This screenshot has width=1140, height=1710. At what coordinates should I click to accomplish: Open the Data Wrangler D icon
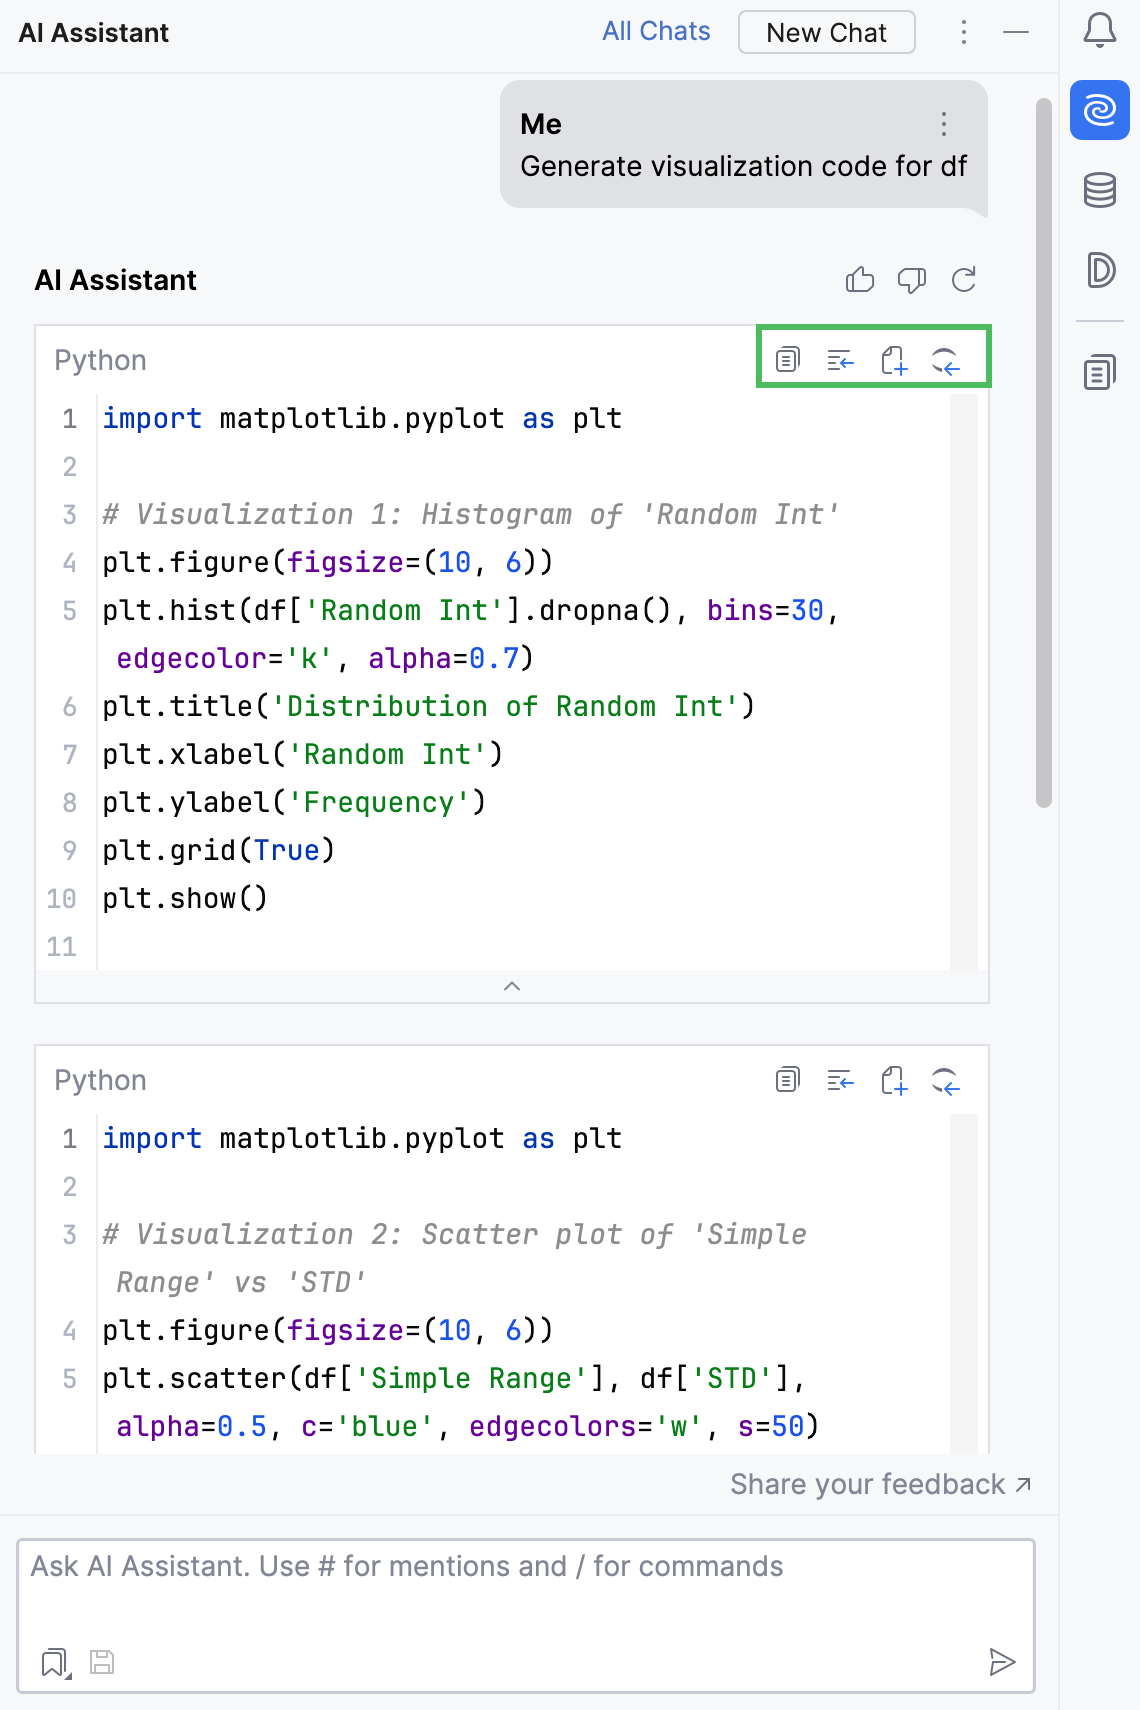(1100, 270)
